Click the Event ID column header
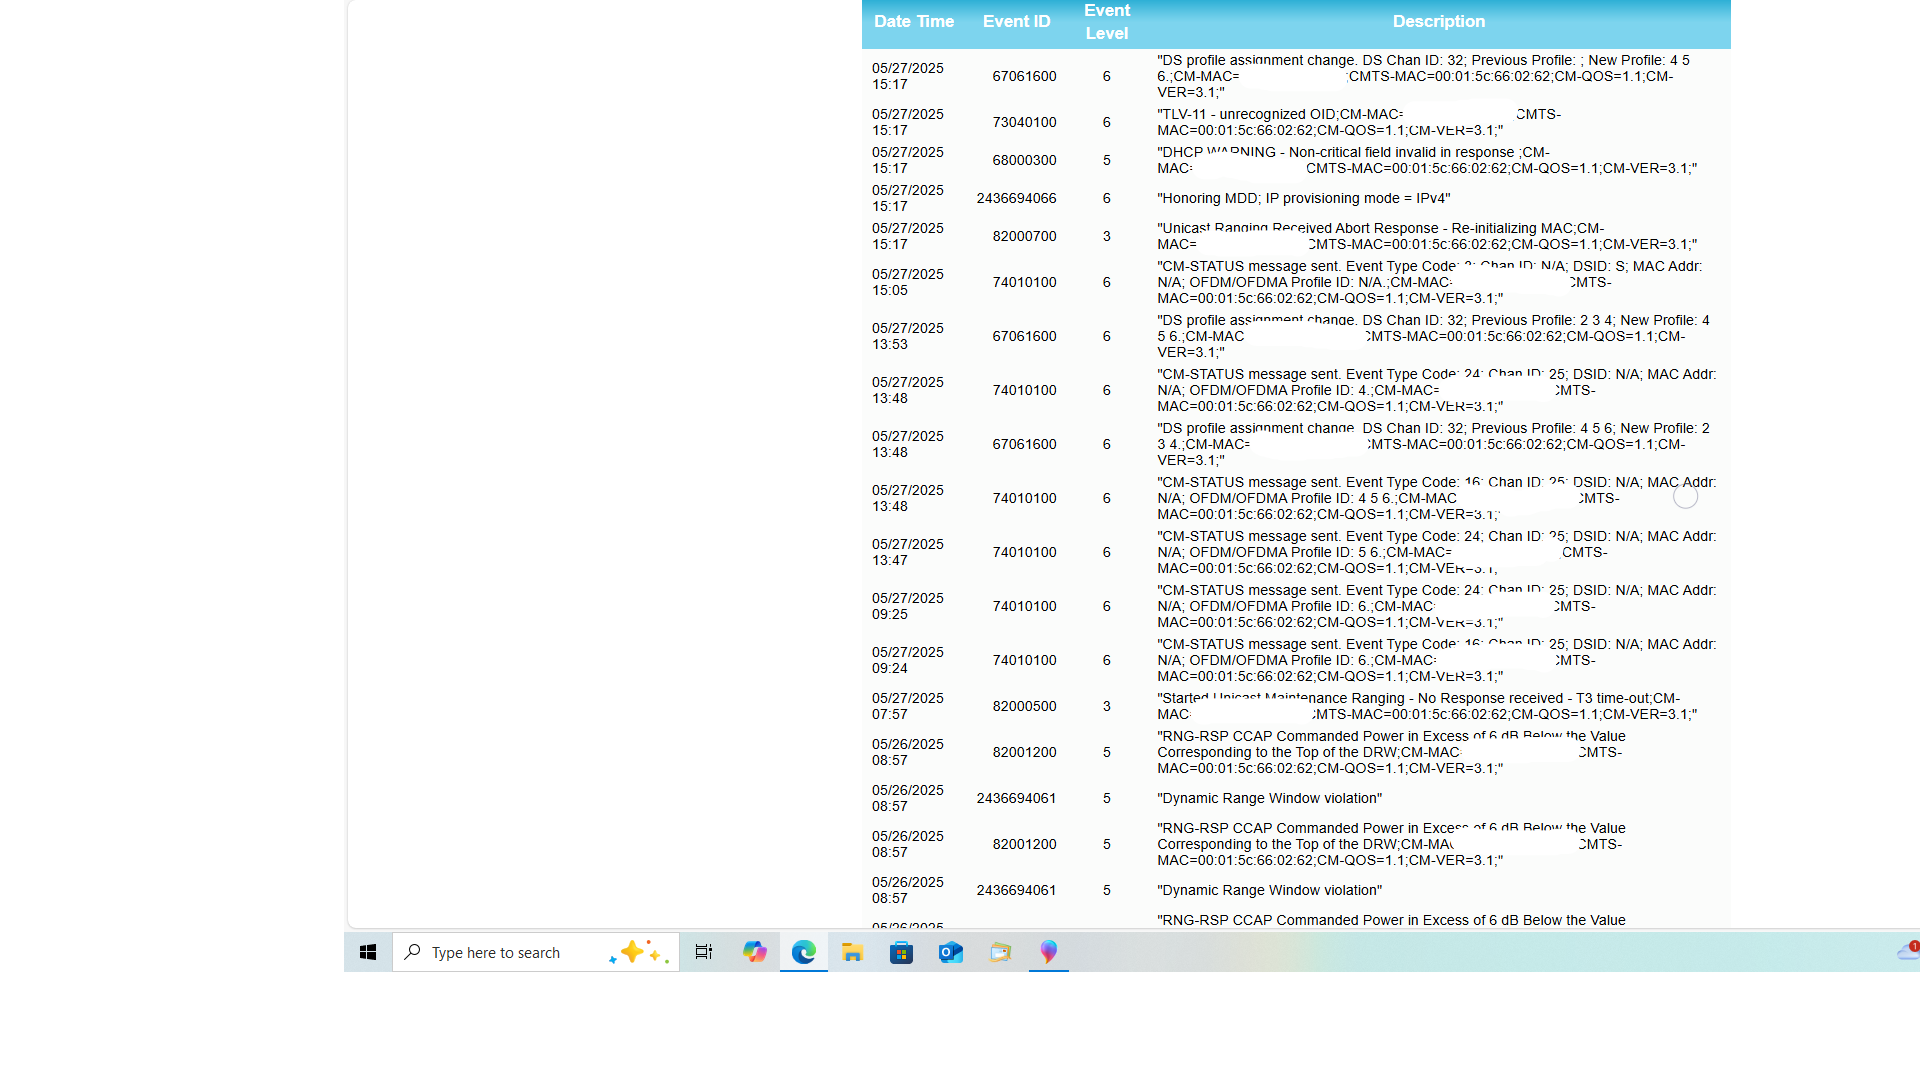Screen dimensions: 1920x1080 tap(1017, 21)
